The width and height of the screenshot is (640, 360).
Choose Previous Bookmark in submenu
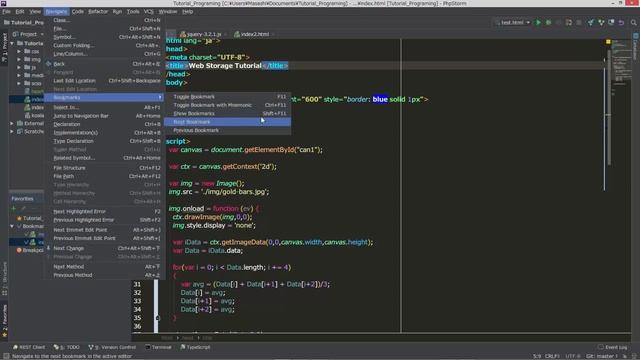coord(227,130)
